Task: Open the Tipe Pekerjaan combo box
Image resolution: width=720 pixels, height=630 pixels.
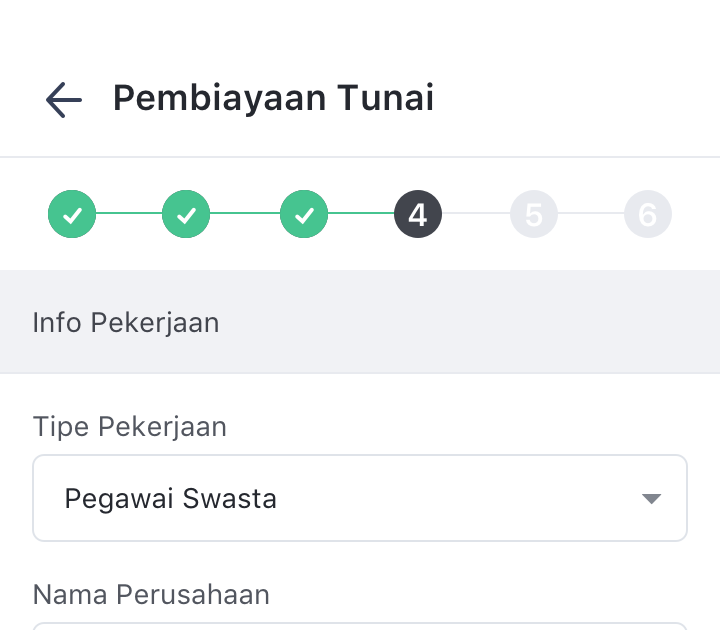Action: (360, 498)
